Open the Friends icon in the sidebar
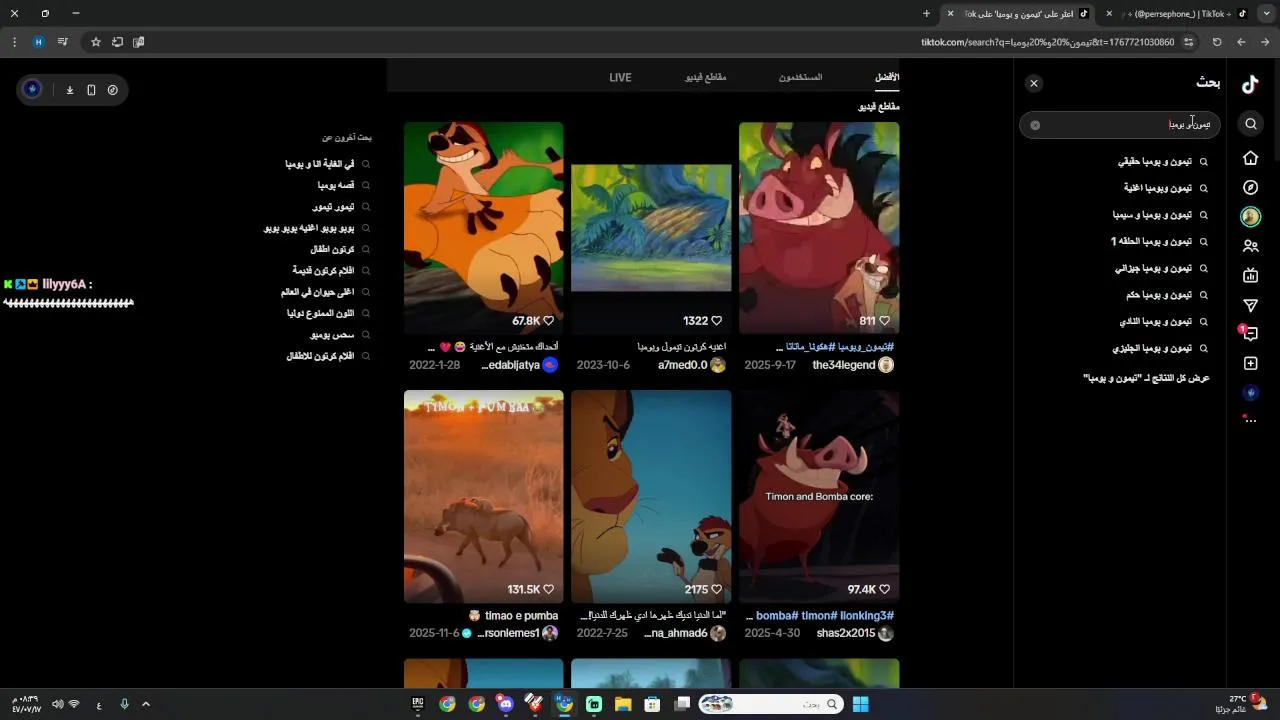This screenshot has width=1280, height=720. coord(1250,246)
